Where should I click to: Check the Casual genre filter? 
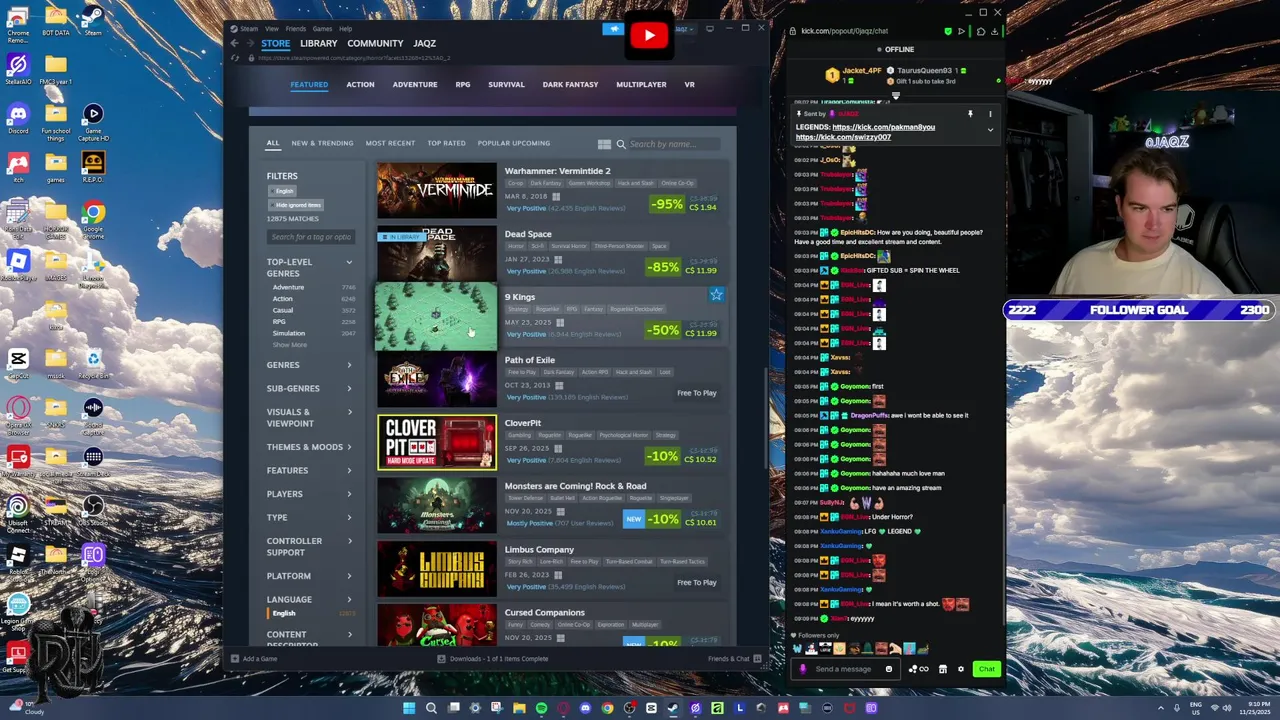(x=283, y=310)
